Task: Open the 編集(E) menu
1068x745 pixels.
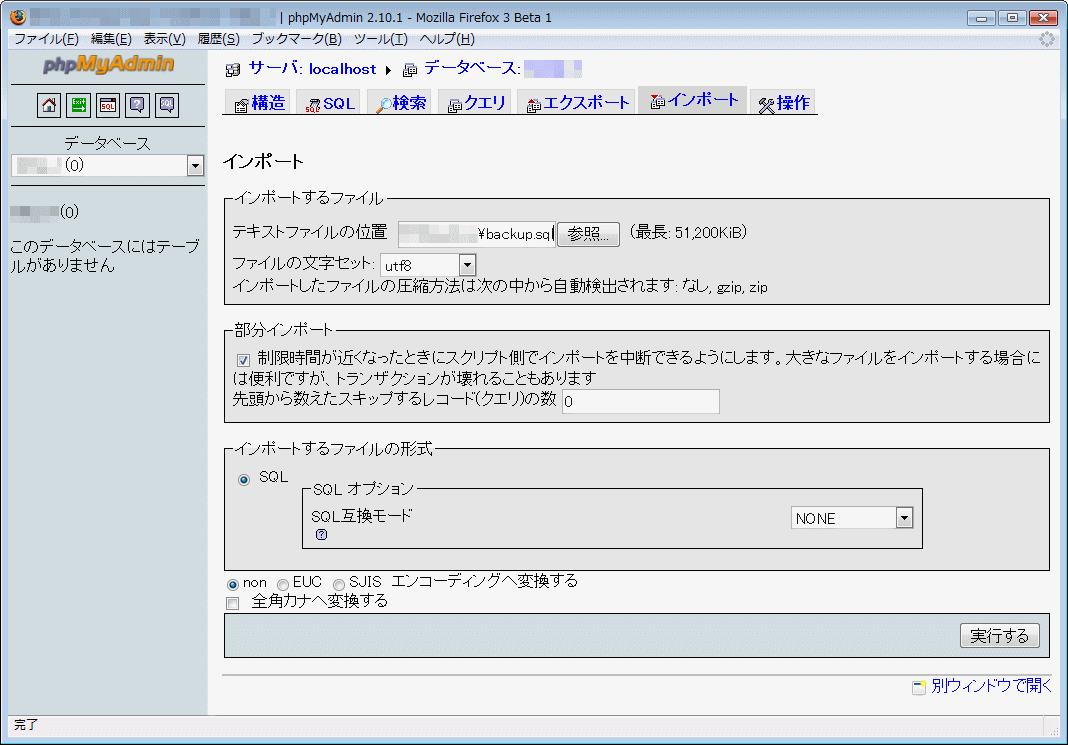Action: pyautogui.click(x=111, y=39)
